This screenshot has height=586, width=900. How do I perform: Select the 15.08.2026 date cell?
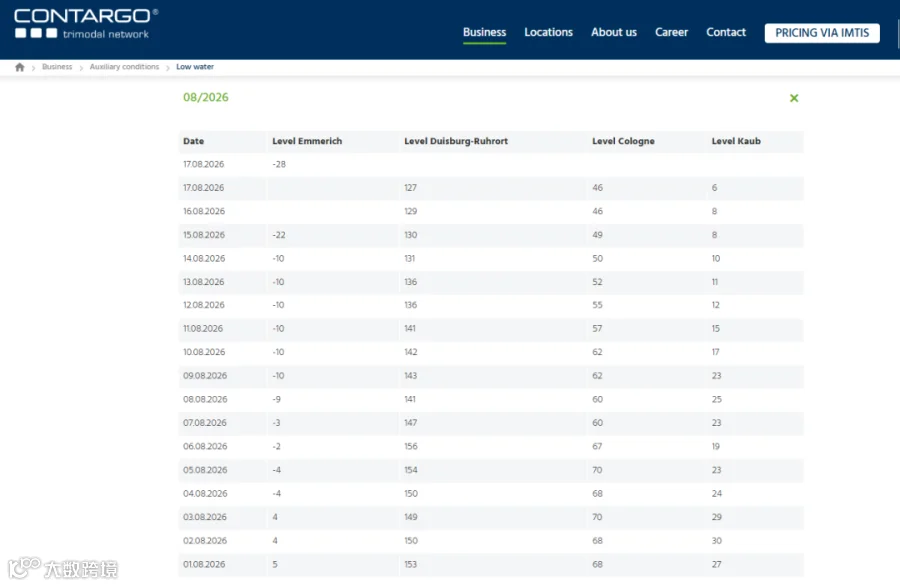tap(204, 235)
